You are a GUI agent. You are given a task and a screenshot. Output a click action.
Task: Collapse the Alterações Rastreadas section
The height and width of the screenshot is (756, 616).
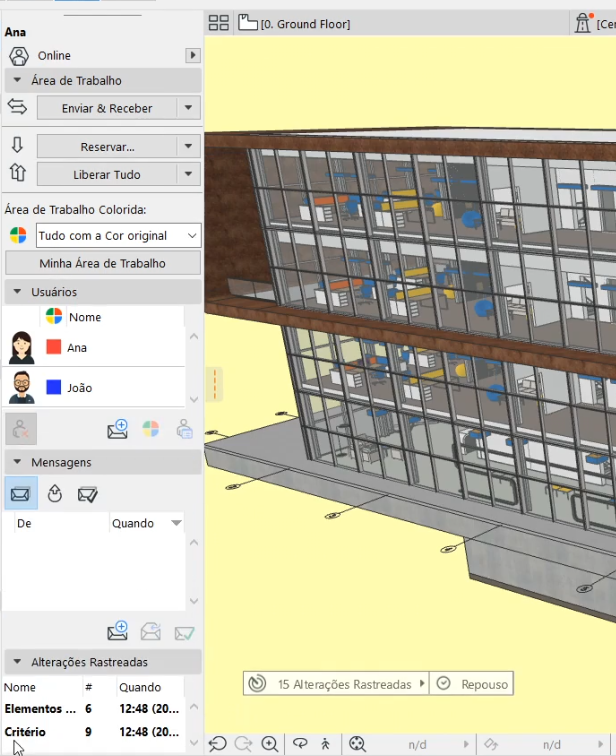pyautogui.click(x=17, y=662)
